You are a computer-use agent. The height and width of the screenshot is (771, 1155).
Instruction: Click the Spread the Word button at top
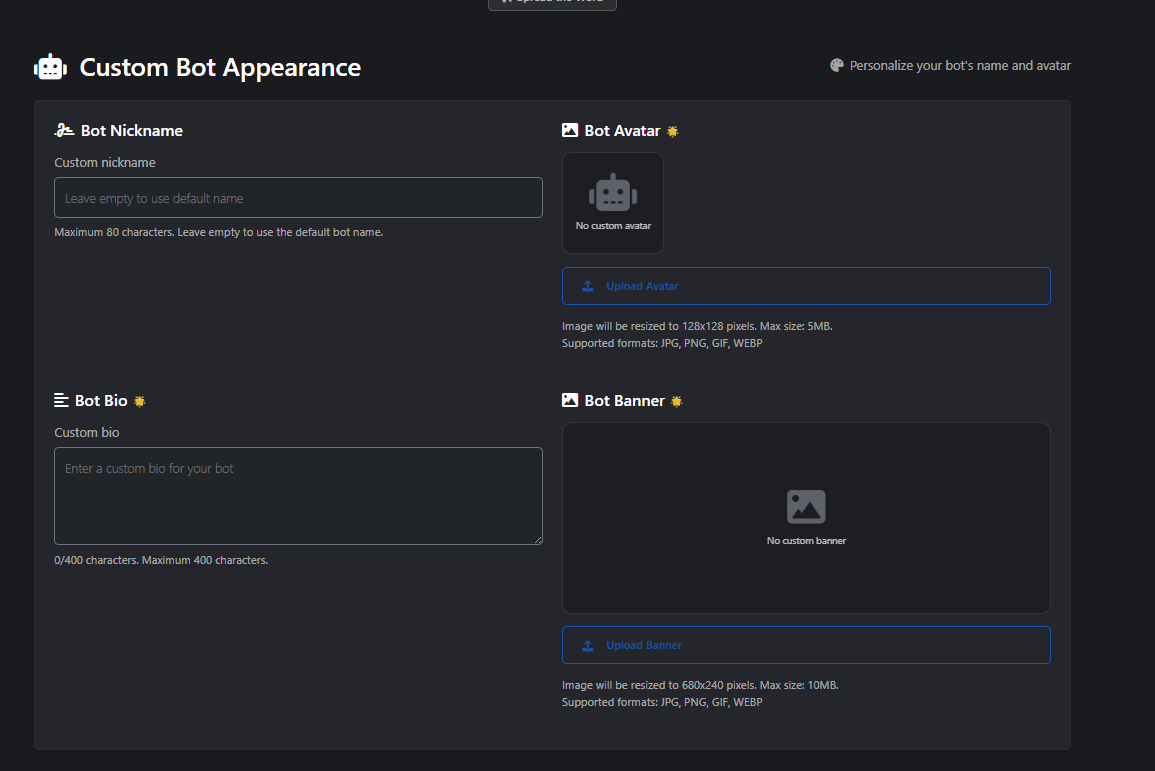[552, 3]
